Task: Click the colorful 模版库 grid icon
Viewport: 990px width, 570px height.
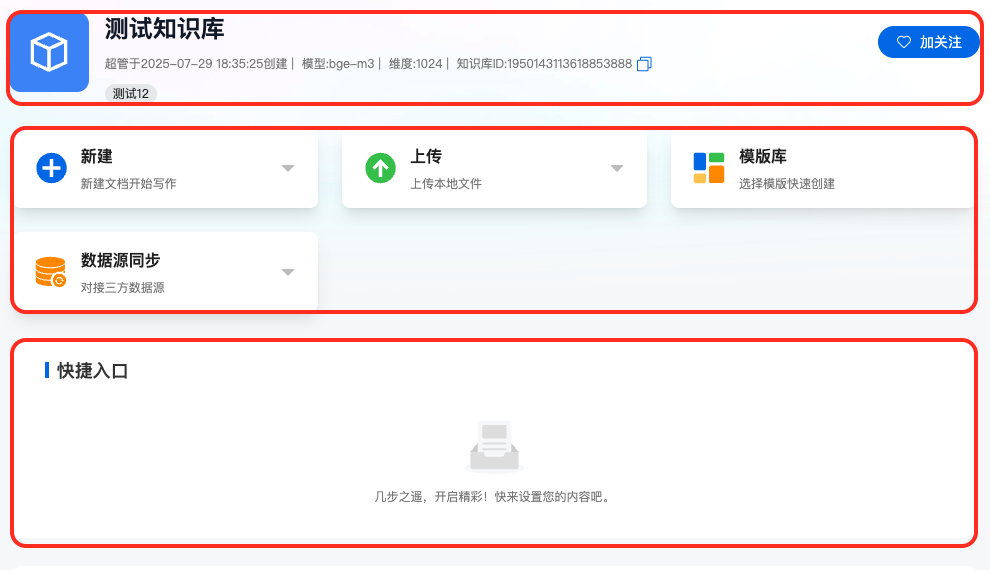Action: tap(708, 168)
